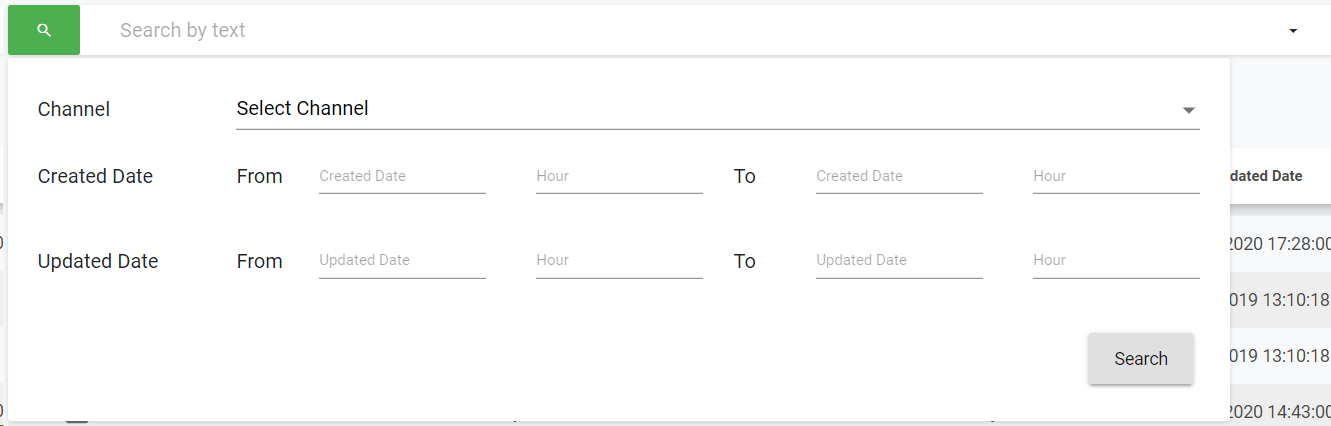Sort by the Updated Date column header
The height and width of the screenshot is (426, 1331).
click(x=1264, y=176)
